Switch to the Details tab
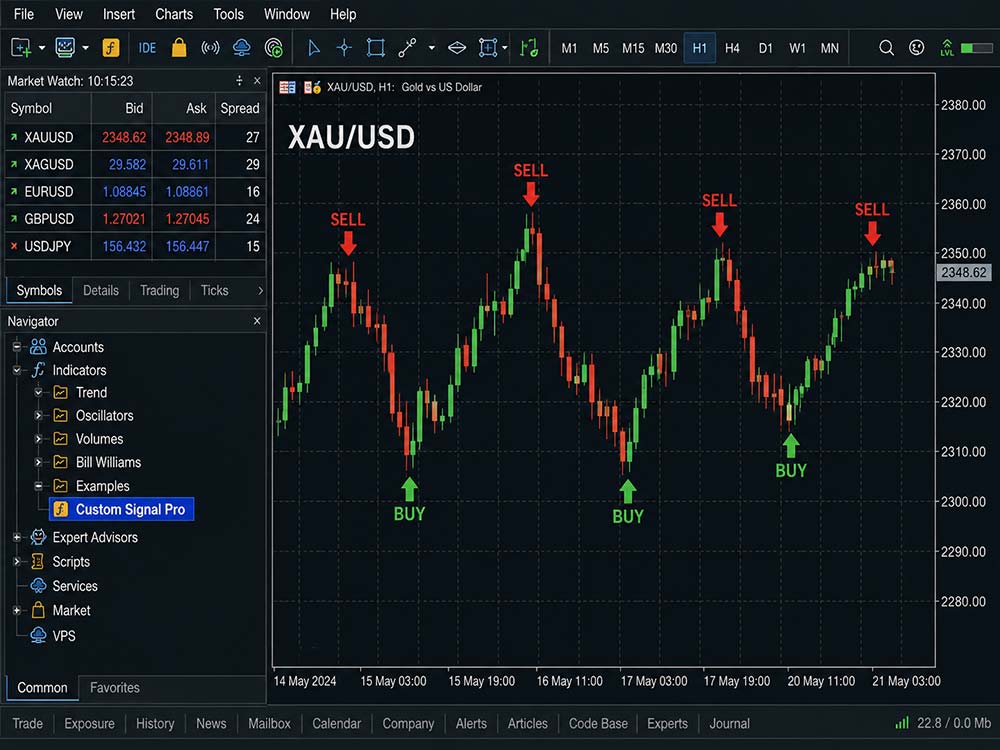1000x750 pixels. (101, 290)
